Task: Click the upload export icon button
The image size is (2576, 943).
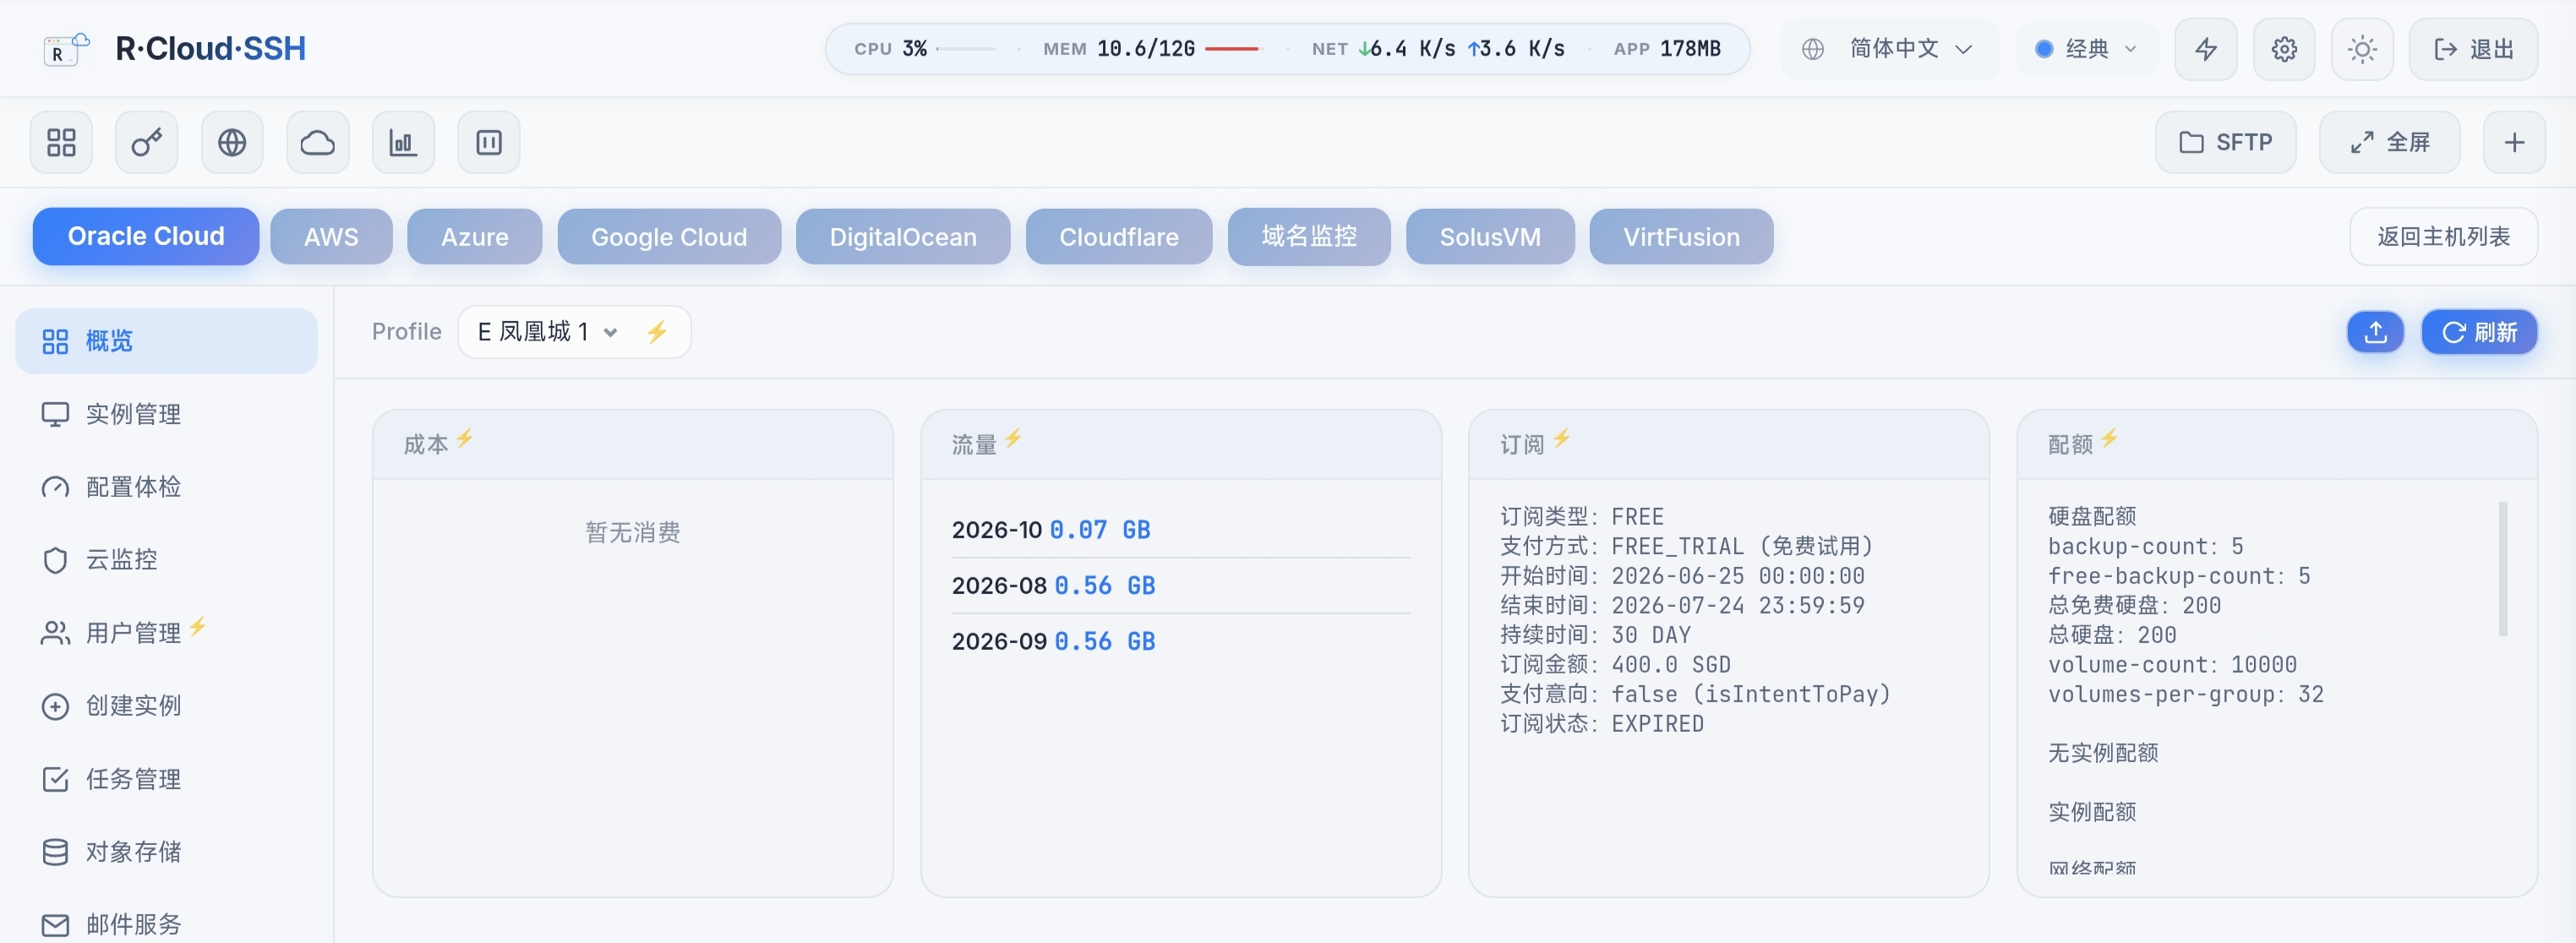Action: (2375, 332)
